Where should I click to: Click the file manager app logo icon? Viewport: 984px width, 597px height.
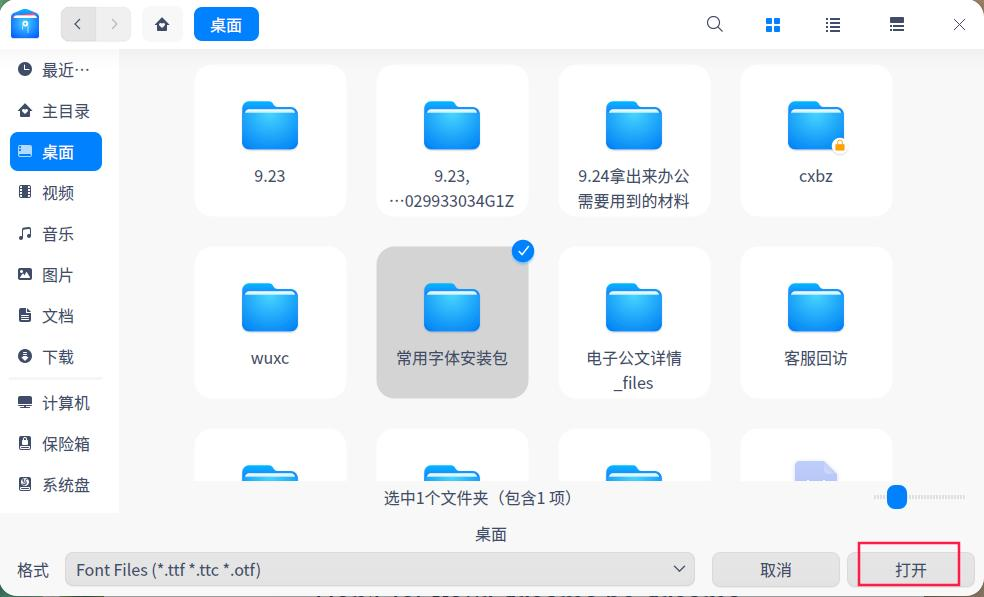tap(25, 24)
